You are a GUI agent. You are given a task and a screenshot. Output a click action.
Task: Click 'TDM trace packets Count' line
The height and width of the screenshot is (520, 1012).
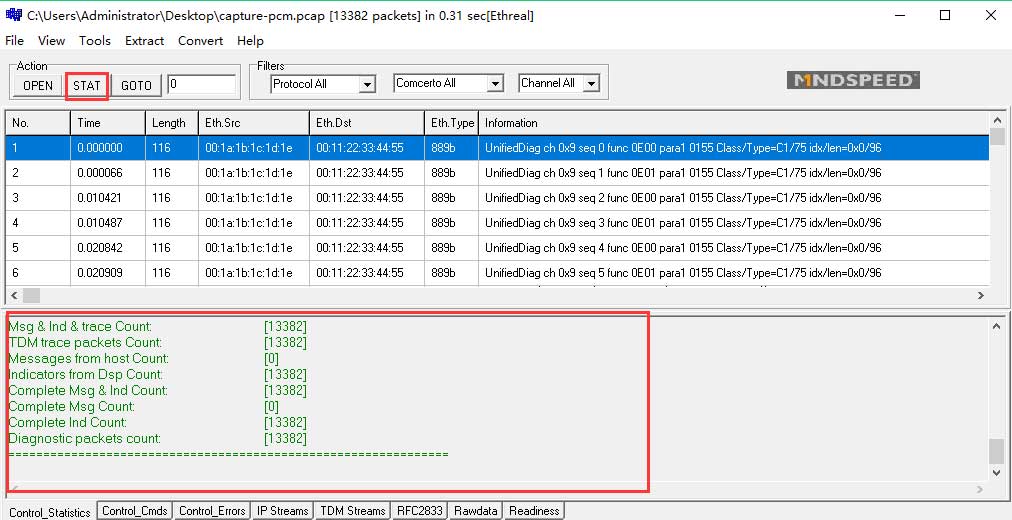click(x=157, y=343)
